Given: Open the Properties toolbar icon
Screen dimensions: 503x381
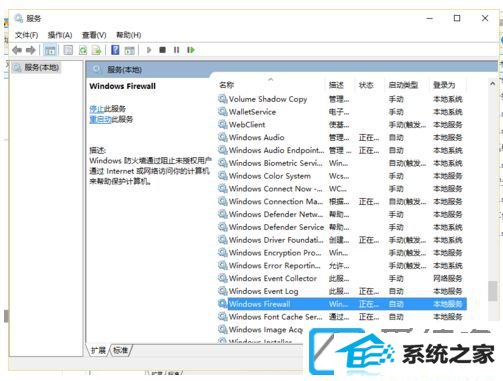Looking at the screenshot, I should pyautogui.click(x=68, y=50).
